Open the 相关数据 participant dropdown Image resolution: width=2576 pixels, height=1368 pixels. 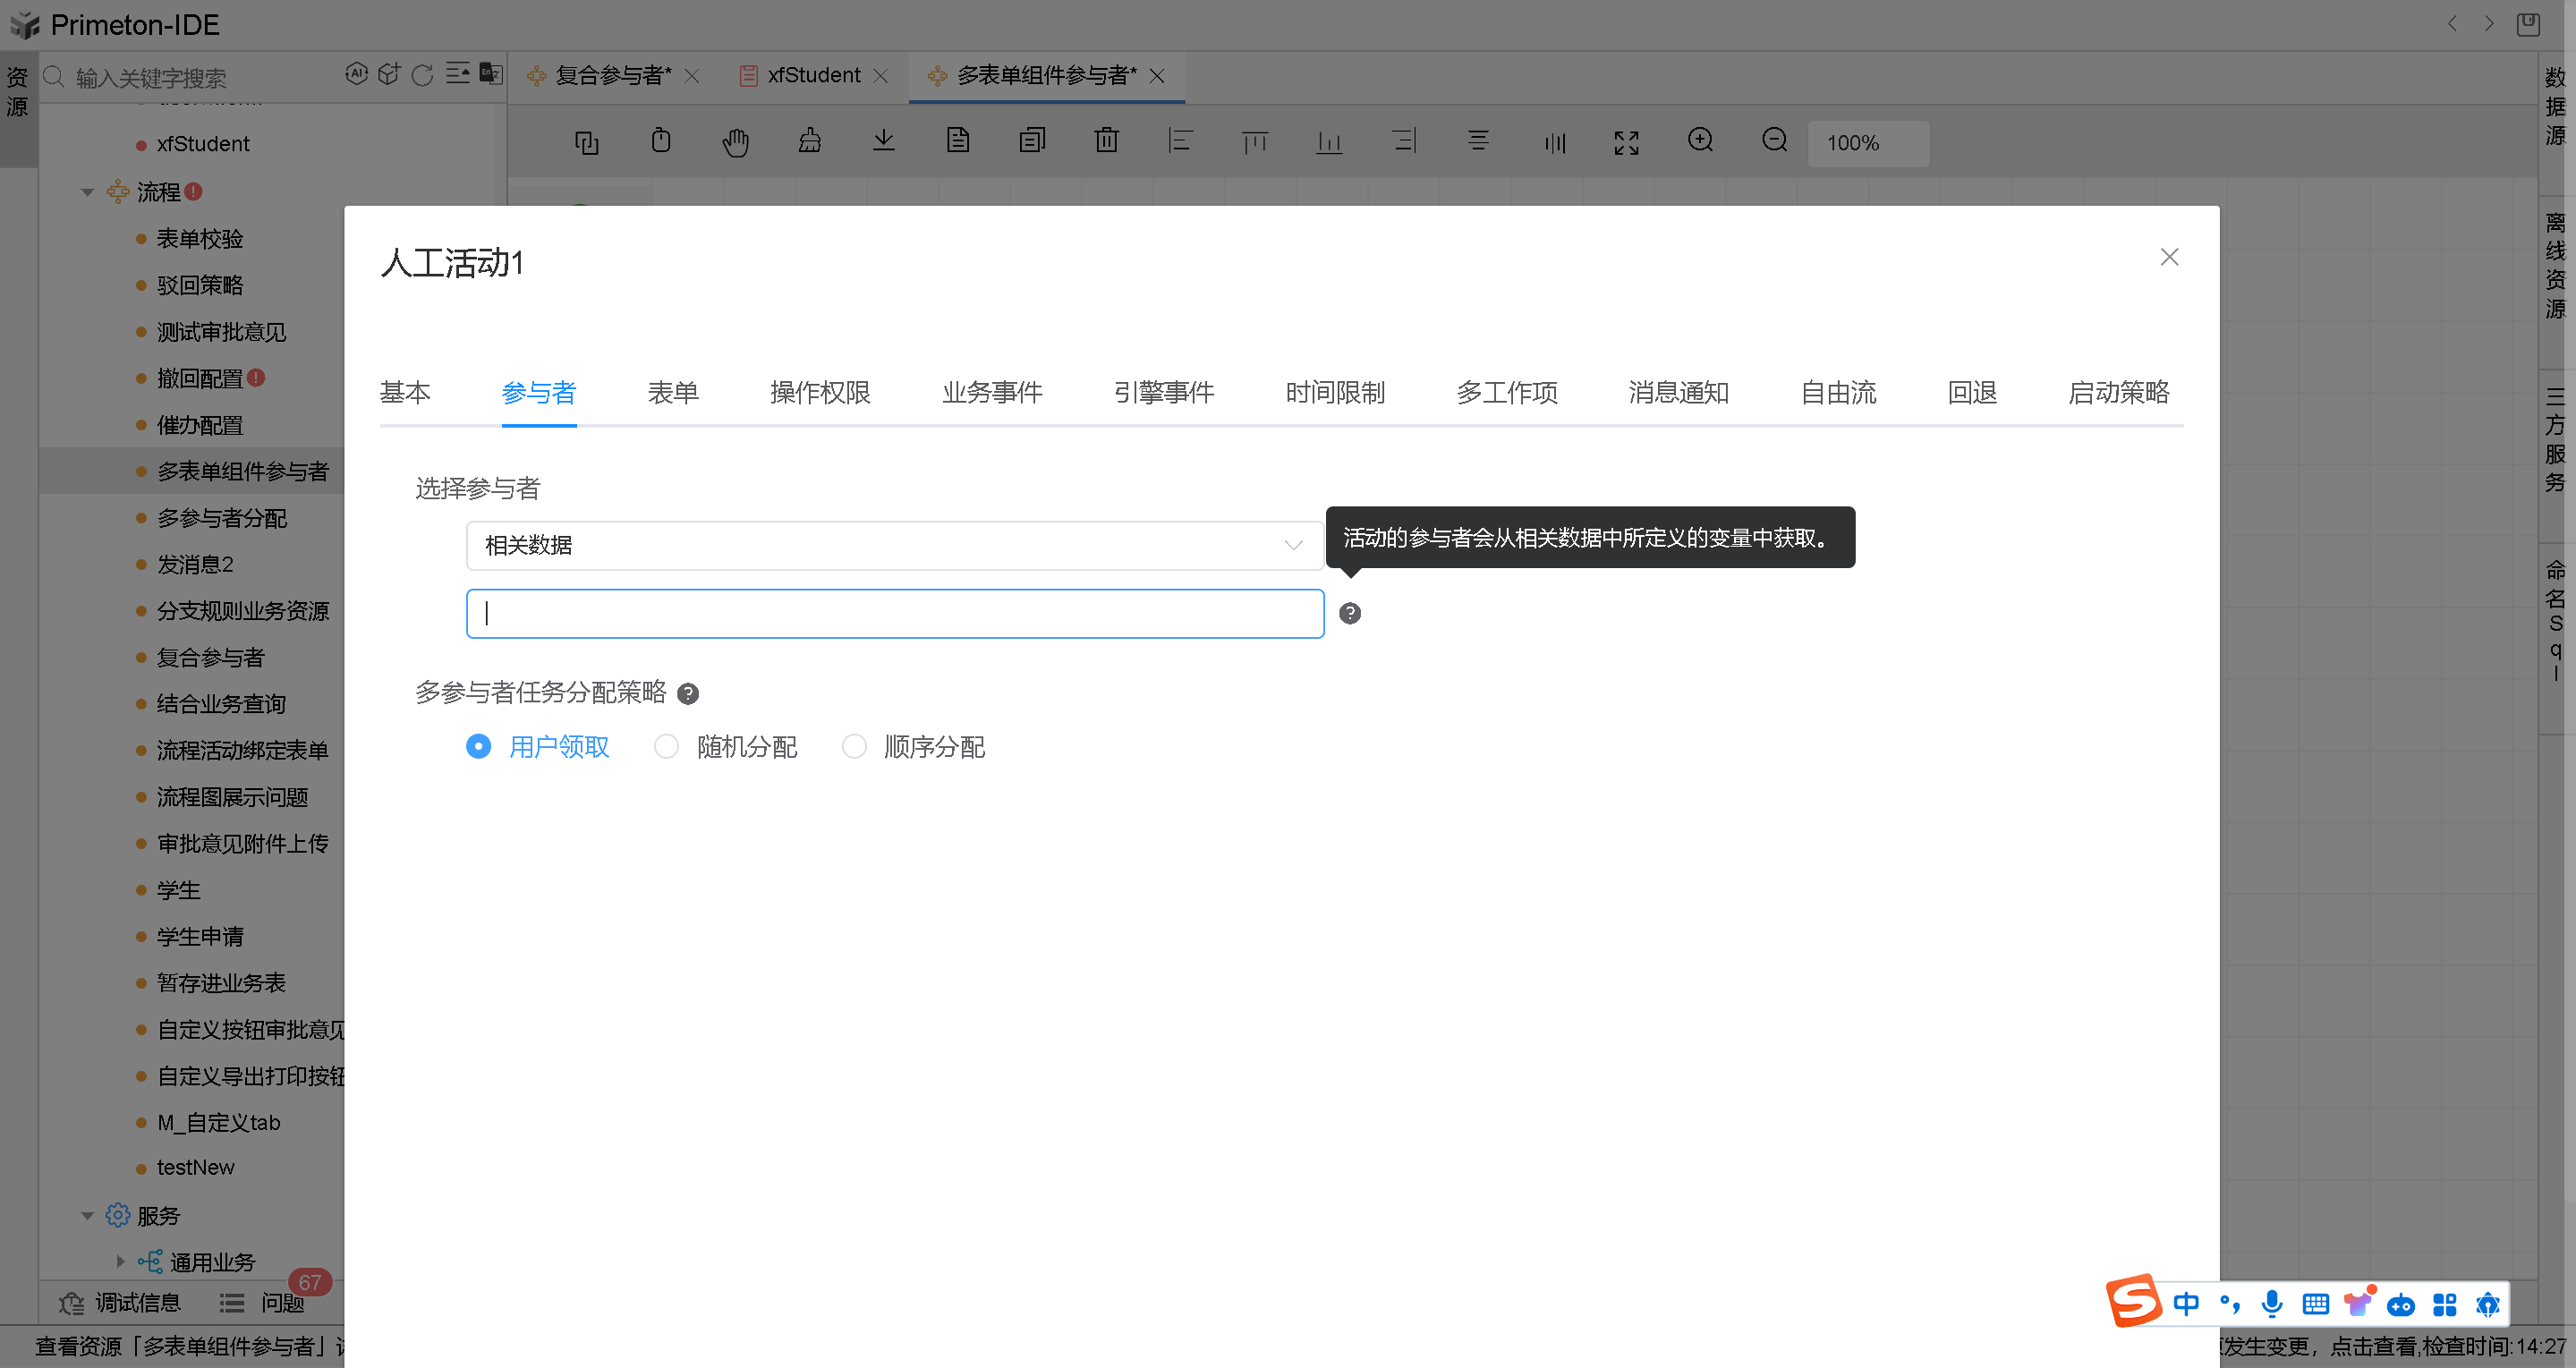(894, 546)
